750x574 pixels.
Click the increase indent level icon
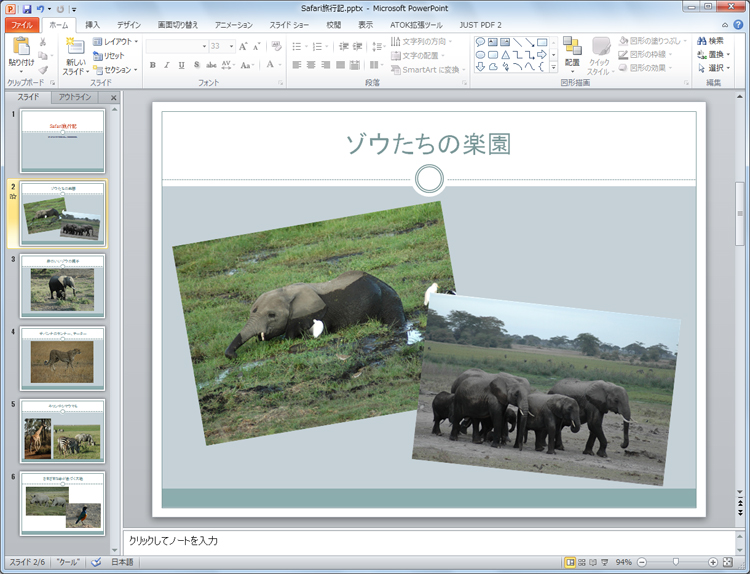(x=358, y=46)
